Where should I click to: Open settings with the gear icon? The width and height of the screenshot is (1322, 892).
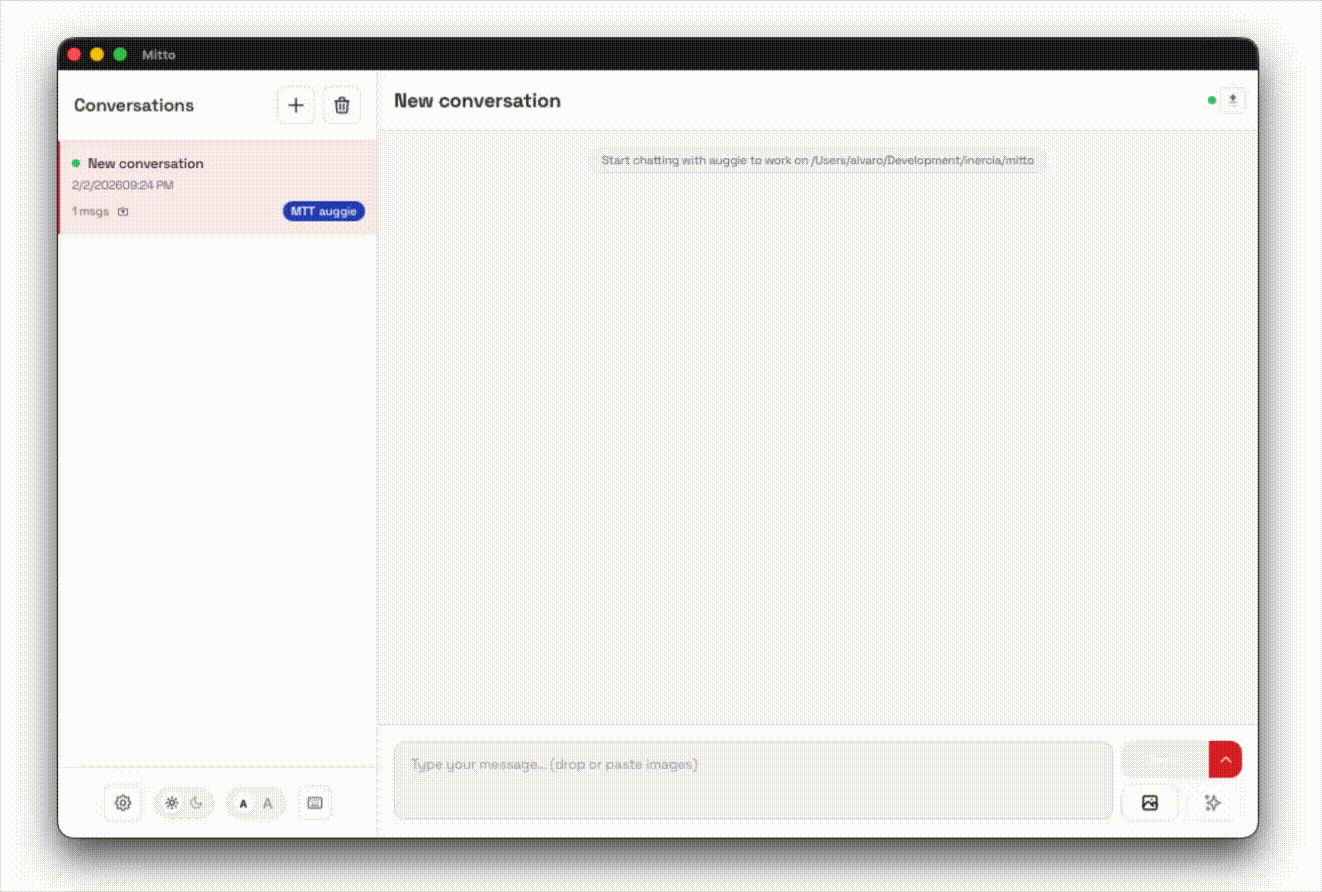pos(123,803)
